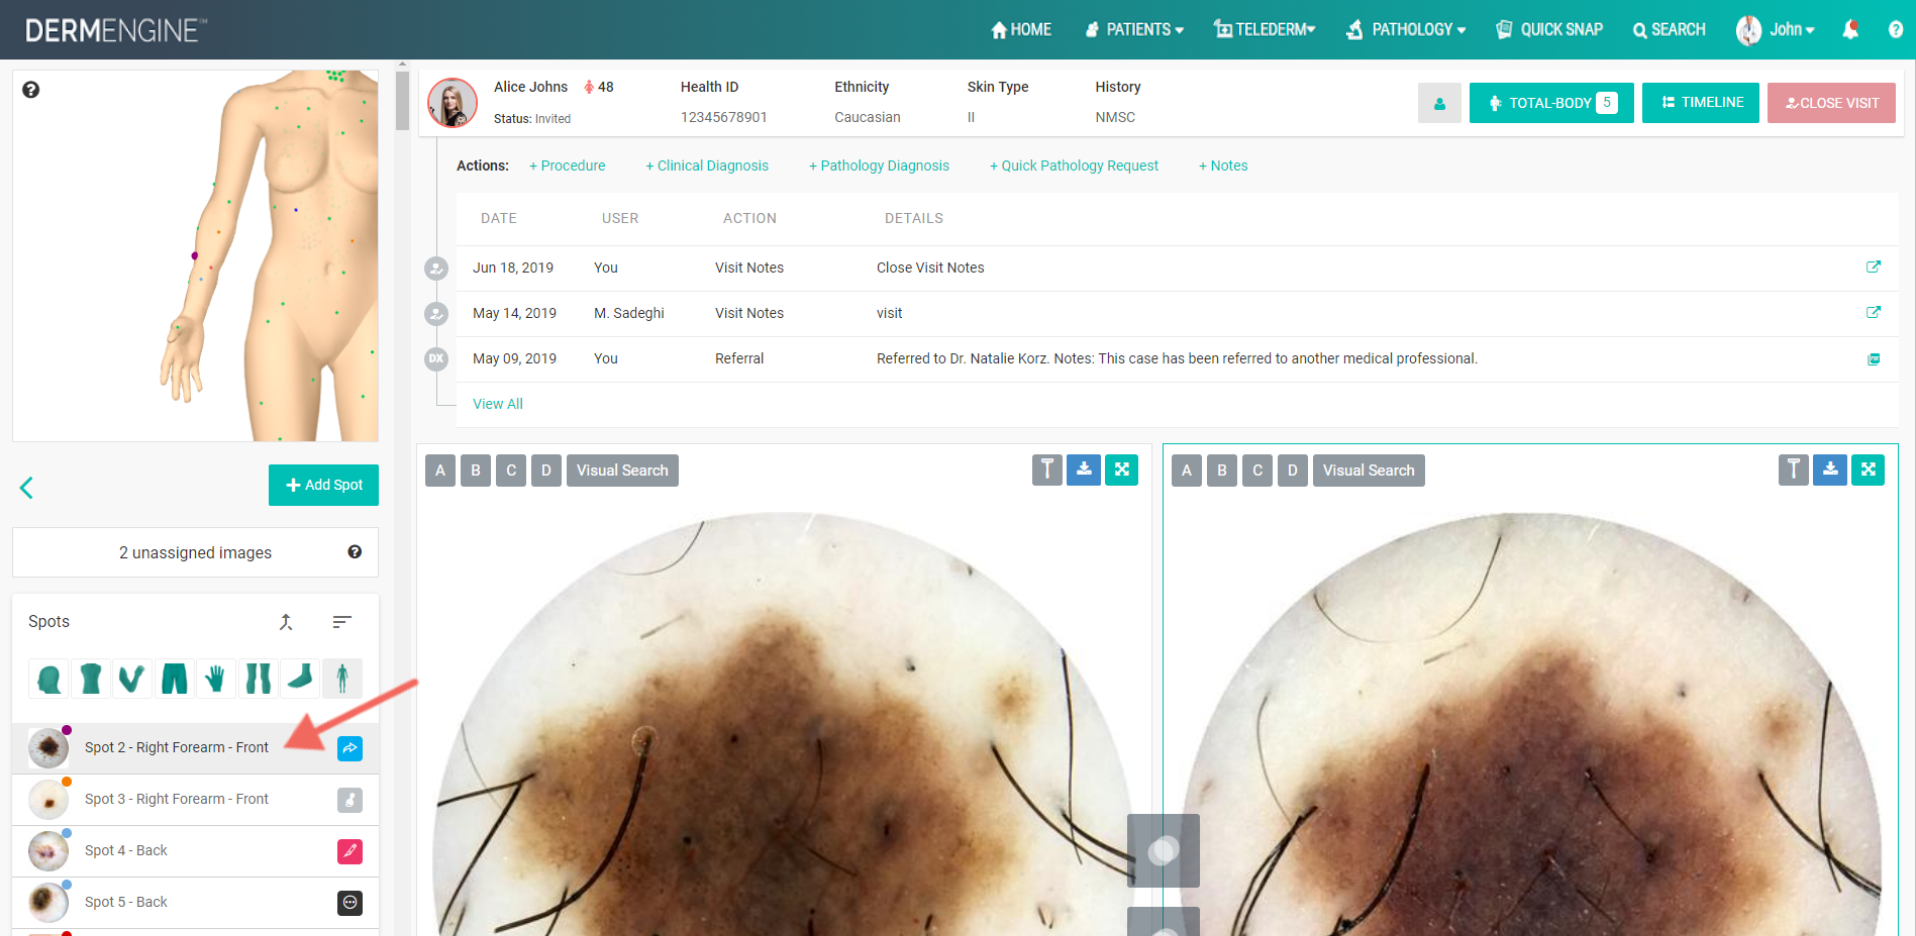Open notification bell in header

tap(1850, 29)
